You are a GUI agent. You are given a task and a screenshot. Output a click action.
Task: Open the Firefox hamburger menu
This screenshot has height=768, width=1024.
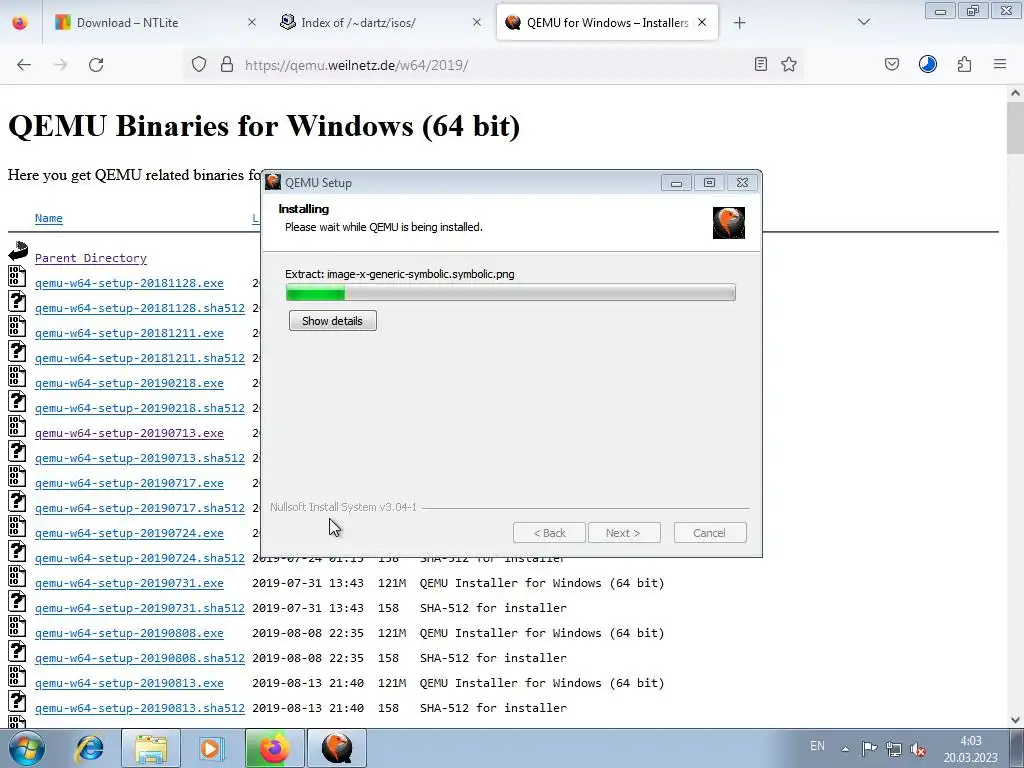[1000, 64]
